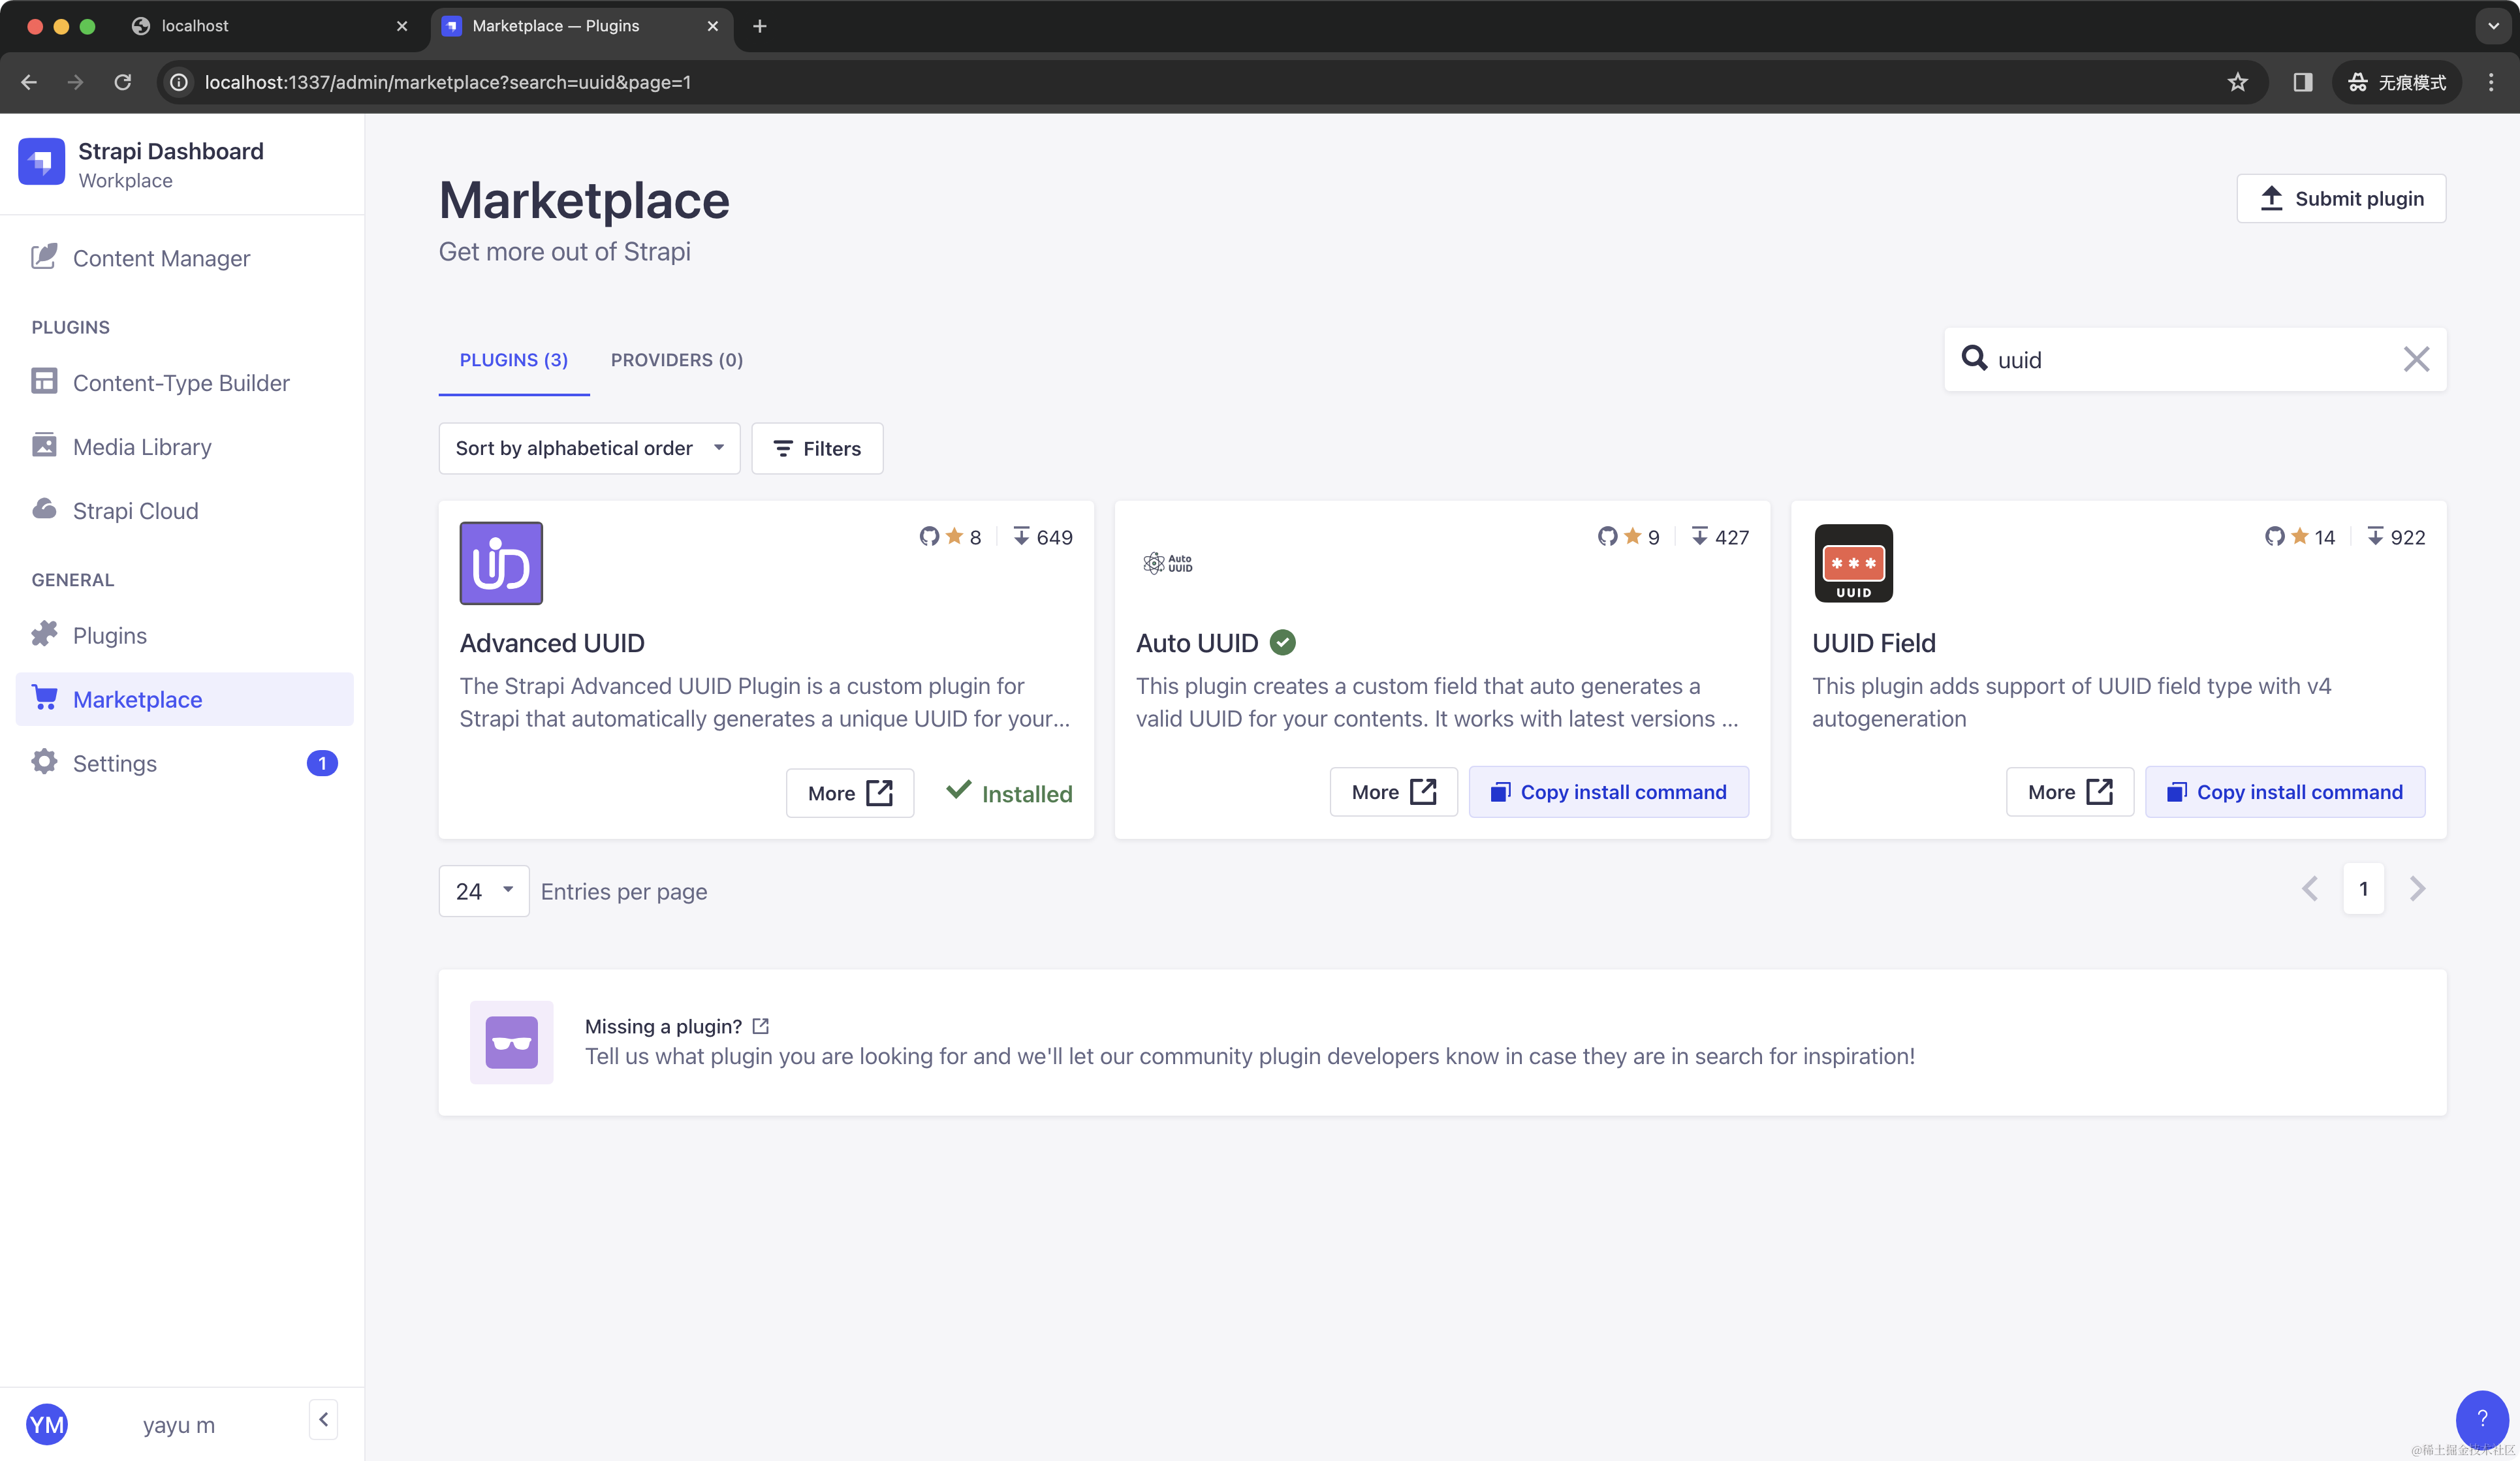Open Content Manager from the sidebar
Screen dimensions: 2520x1461
click(x=160, y=258)
